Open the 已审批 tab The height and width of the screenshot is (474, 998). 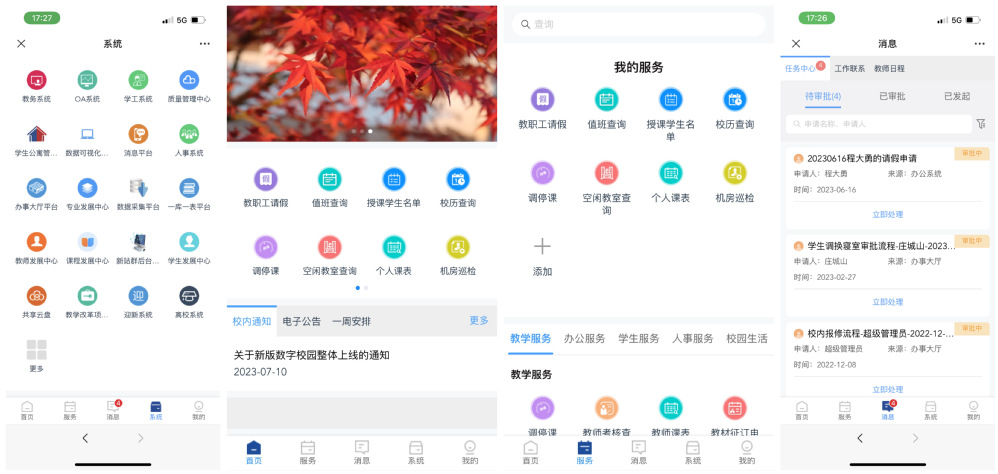pyautogui.click(x=891, y=97)
